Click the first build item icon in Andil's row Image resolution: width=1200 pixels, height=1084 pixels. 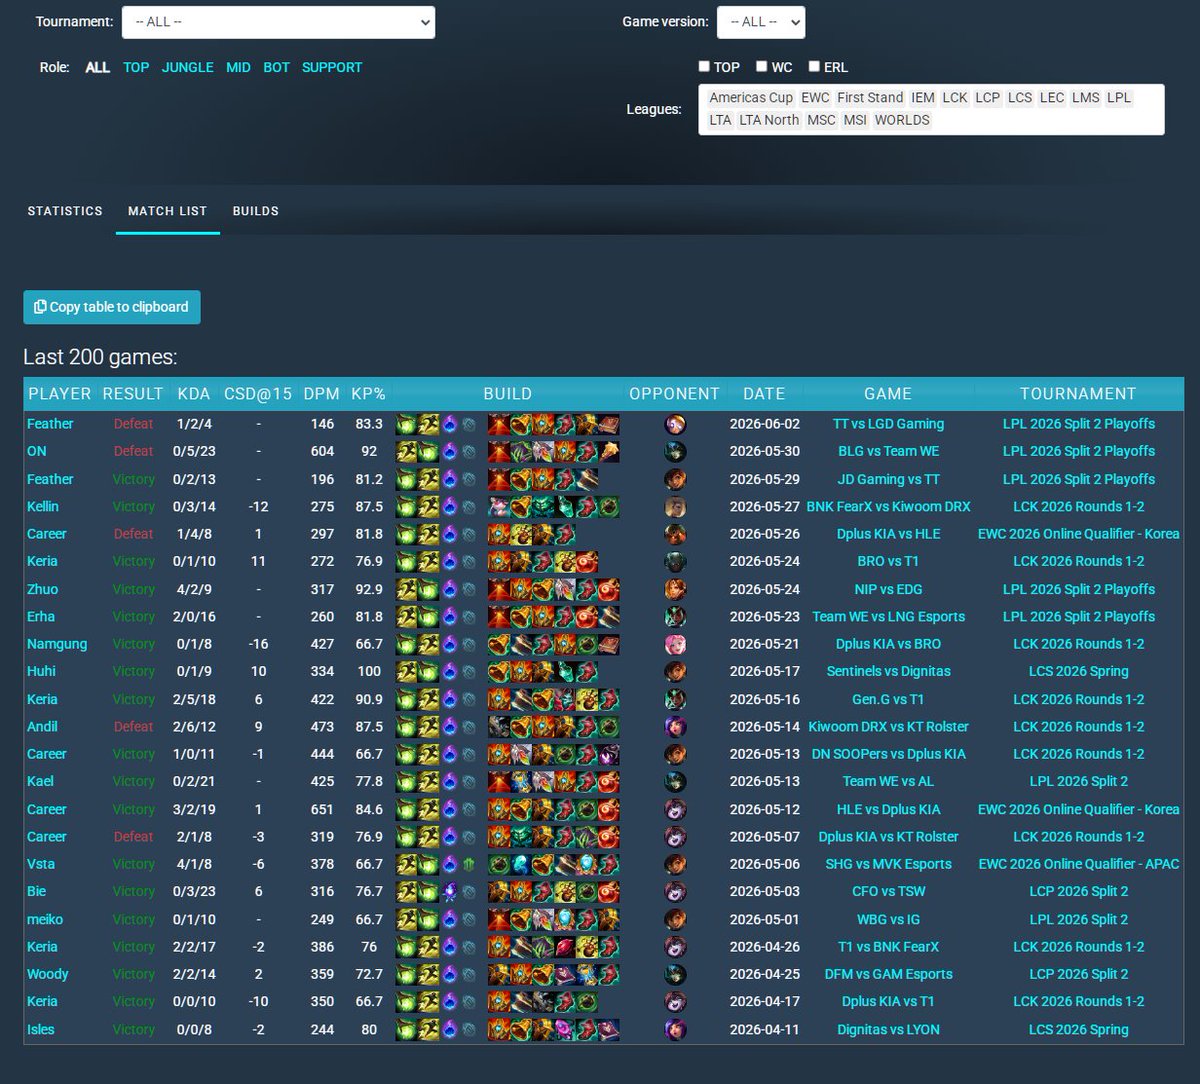pos(498,726)
